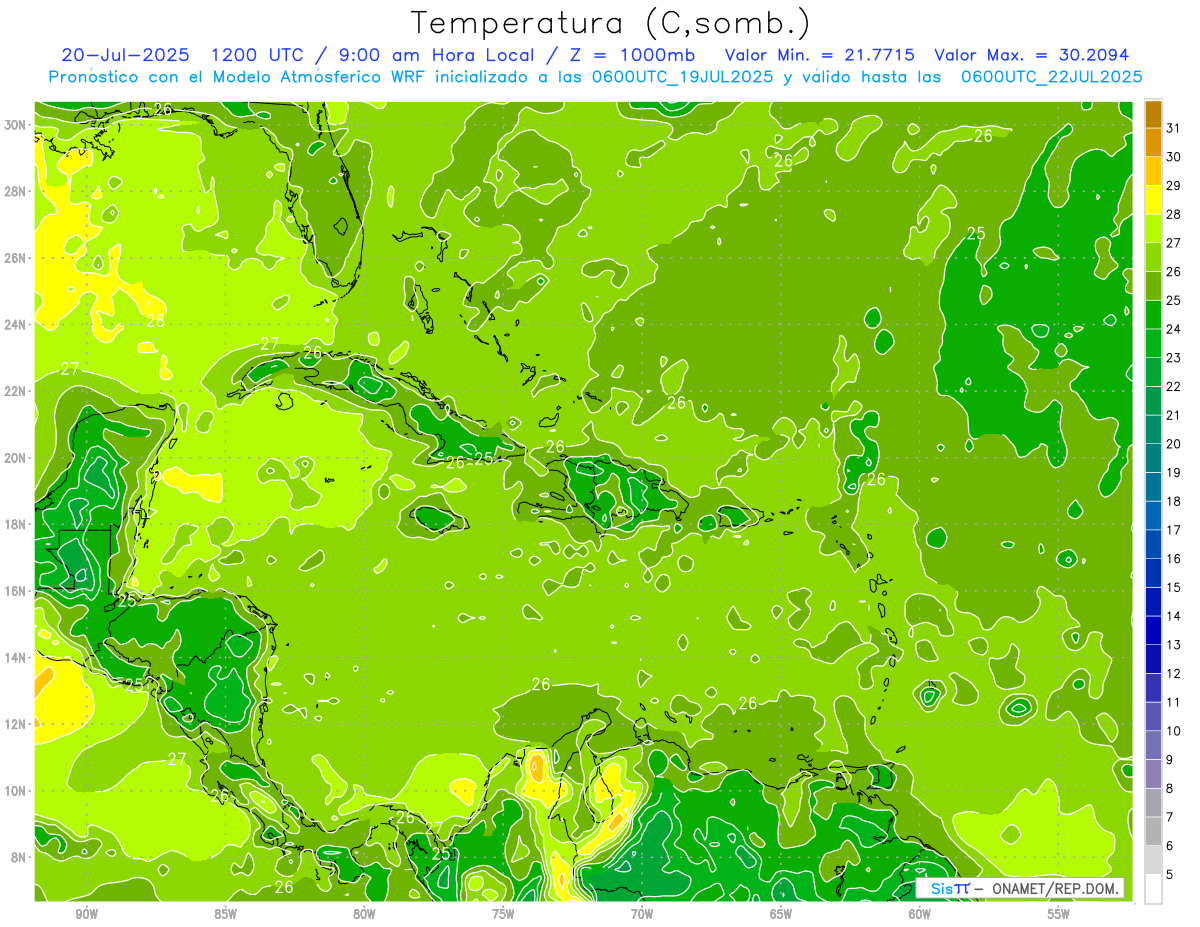Image resolution: width=1200 pixels, height=927 pixels.
Task: Click the legend value label 18
Action: tap(1174, 501)
